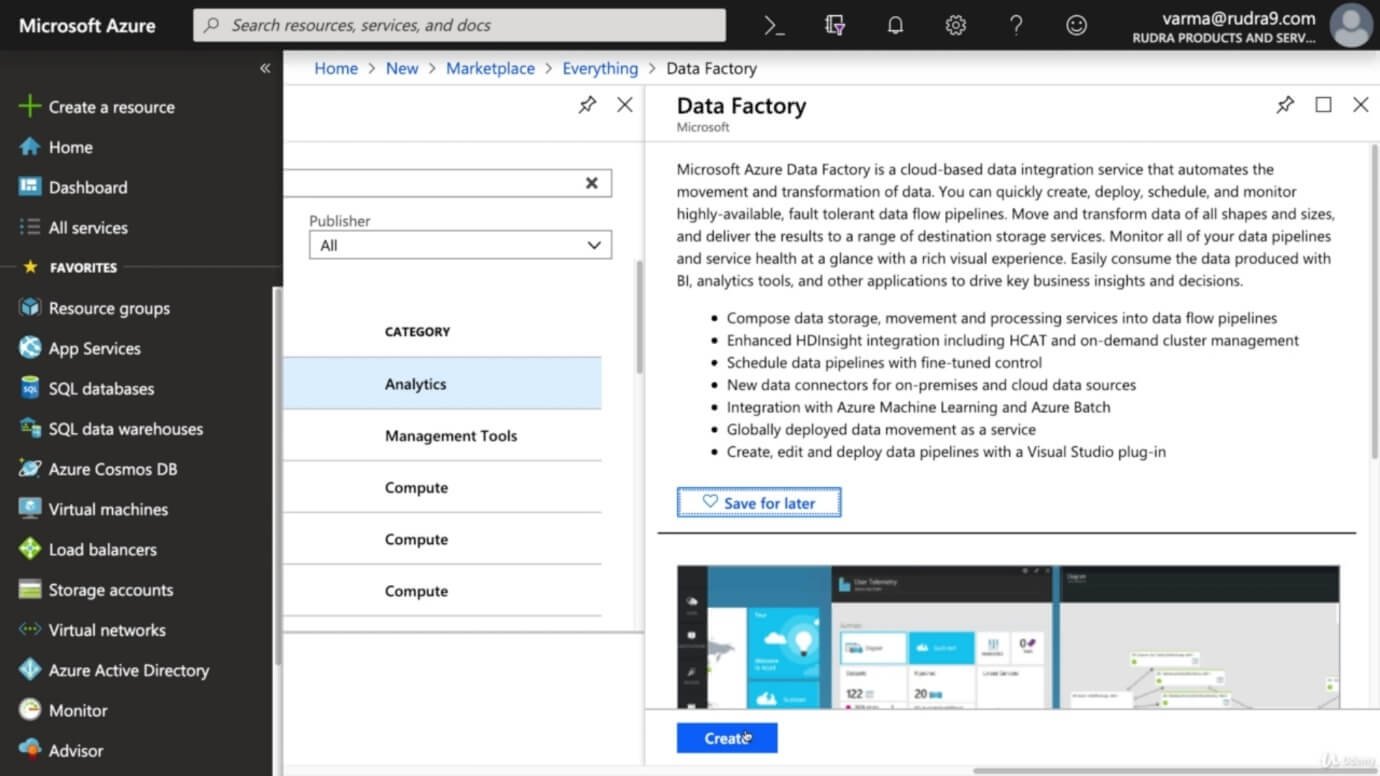Click the Home house icon in the sidebar

30,147
